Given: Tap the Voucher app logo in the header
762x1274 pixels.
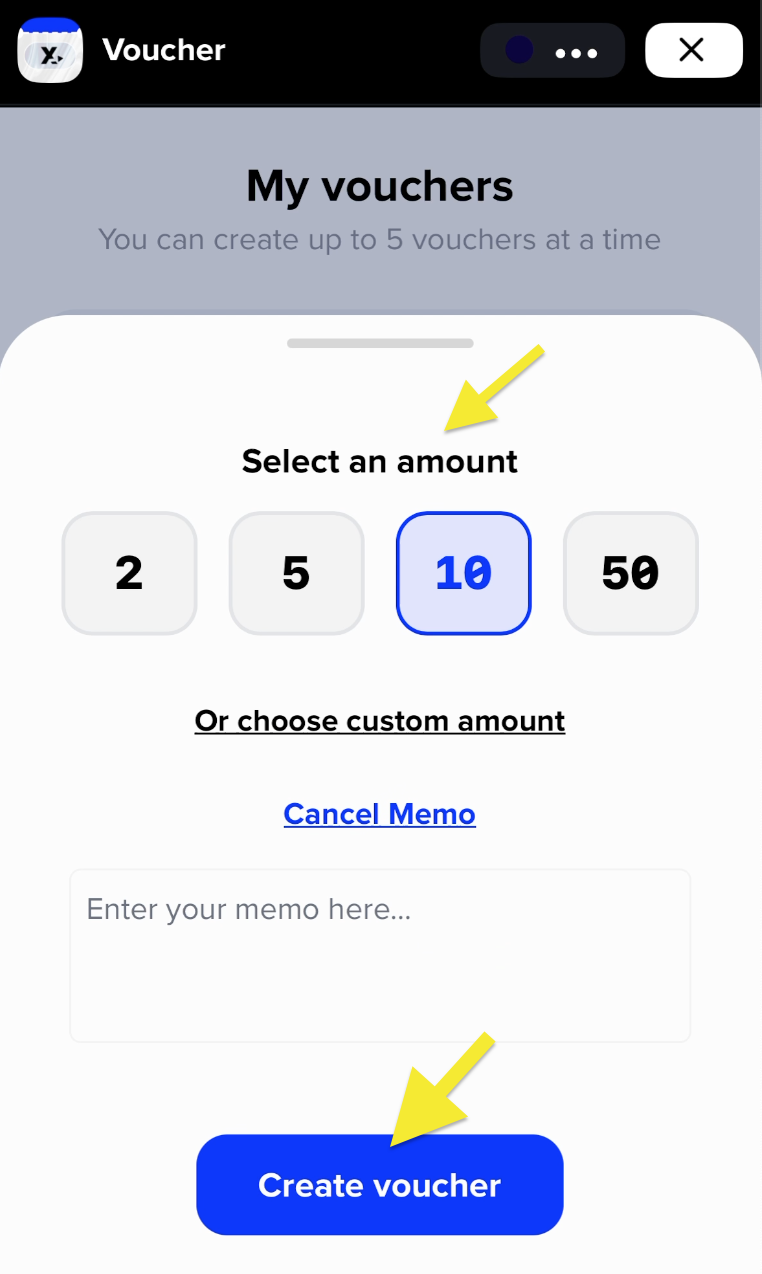Looking at the screenshot, I should (49, 49).
